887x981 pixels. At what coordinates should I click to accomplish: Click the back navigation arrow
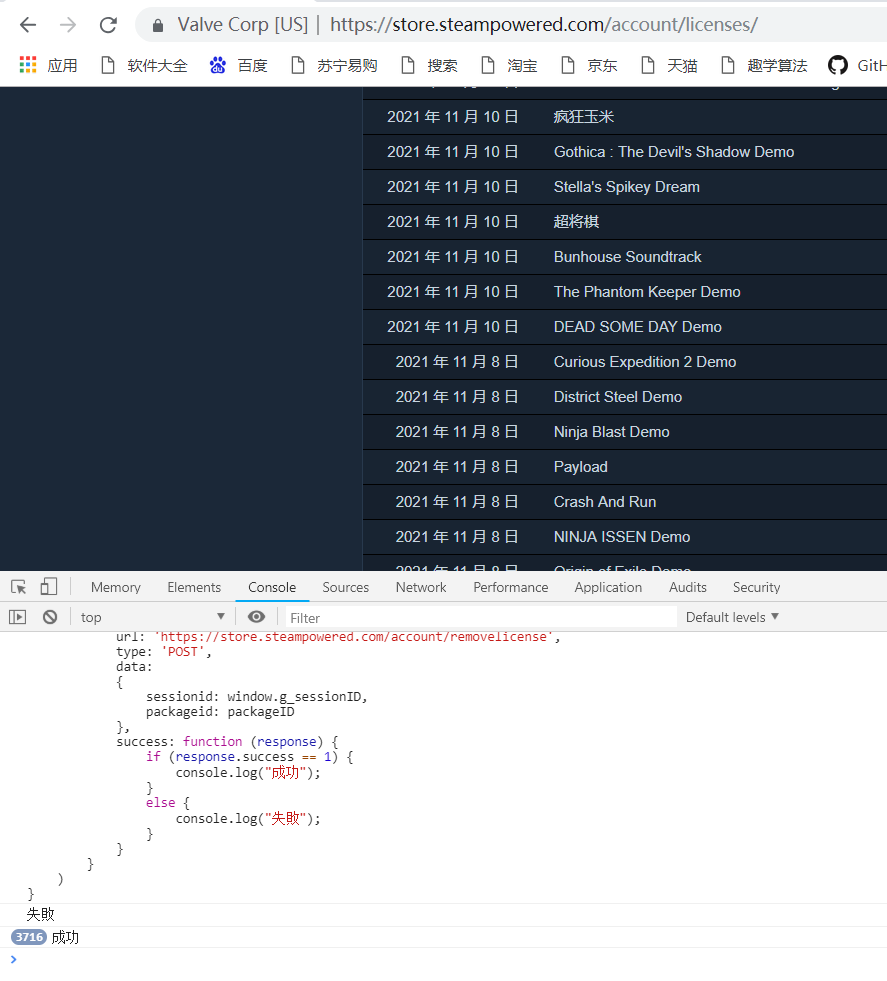coord(27,24)
